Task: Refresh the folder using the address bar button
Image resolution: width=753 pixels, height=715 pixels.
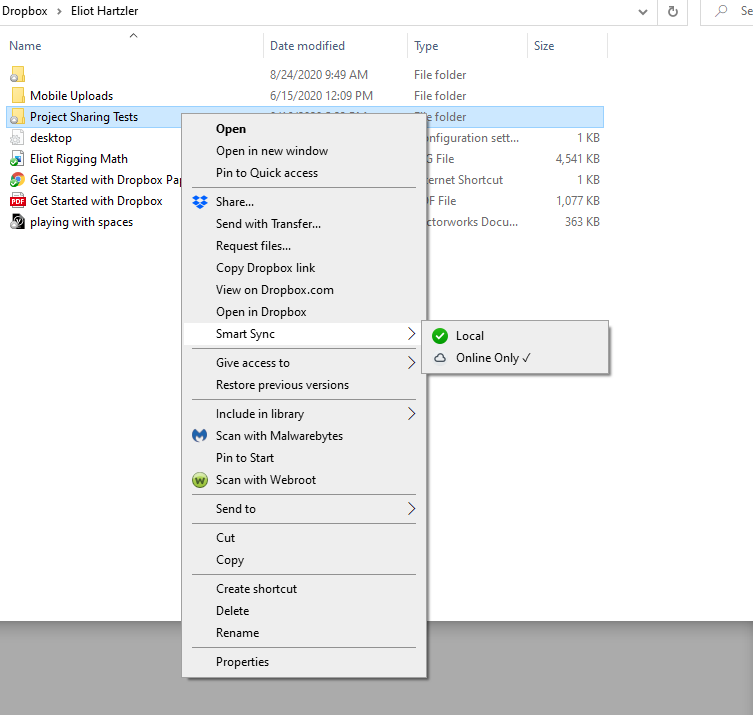Action: click(x=673, y=11)
